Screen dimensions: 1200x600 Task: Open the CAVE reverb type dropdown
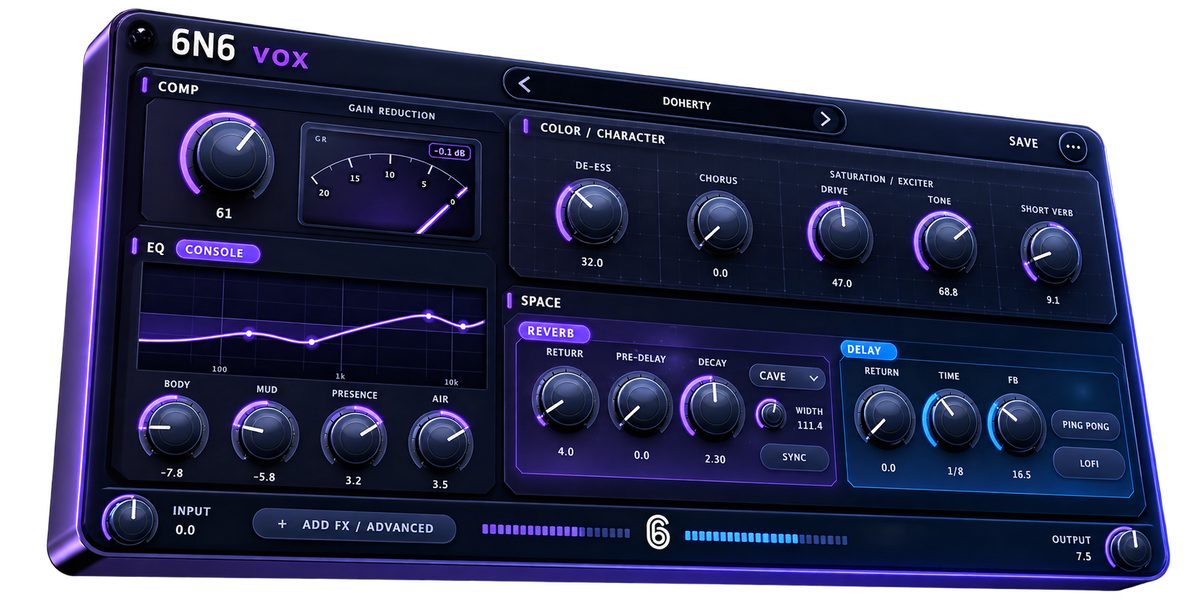click(x=786, y=377)
